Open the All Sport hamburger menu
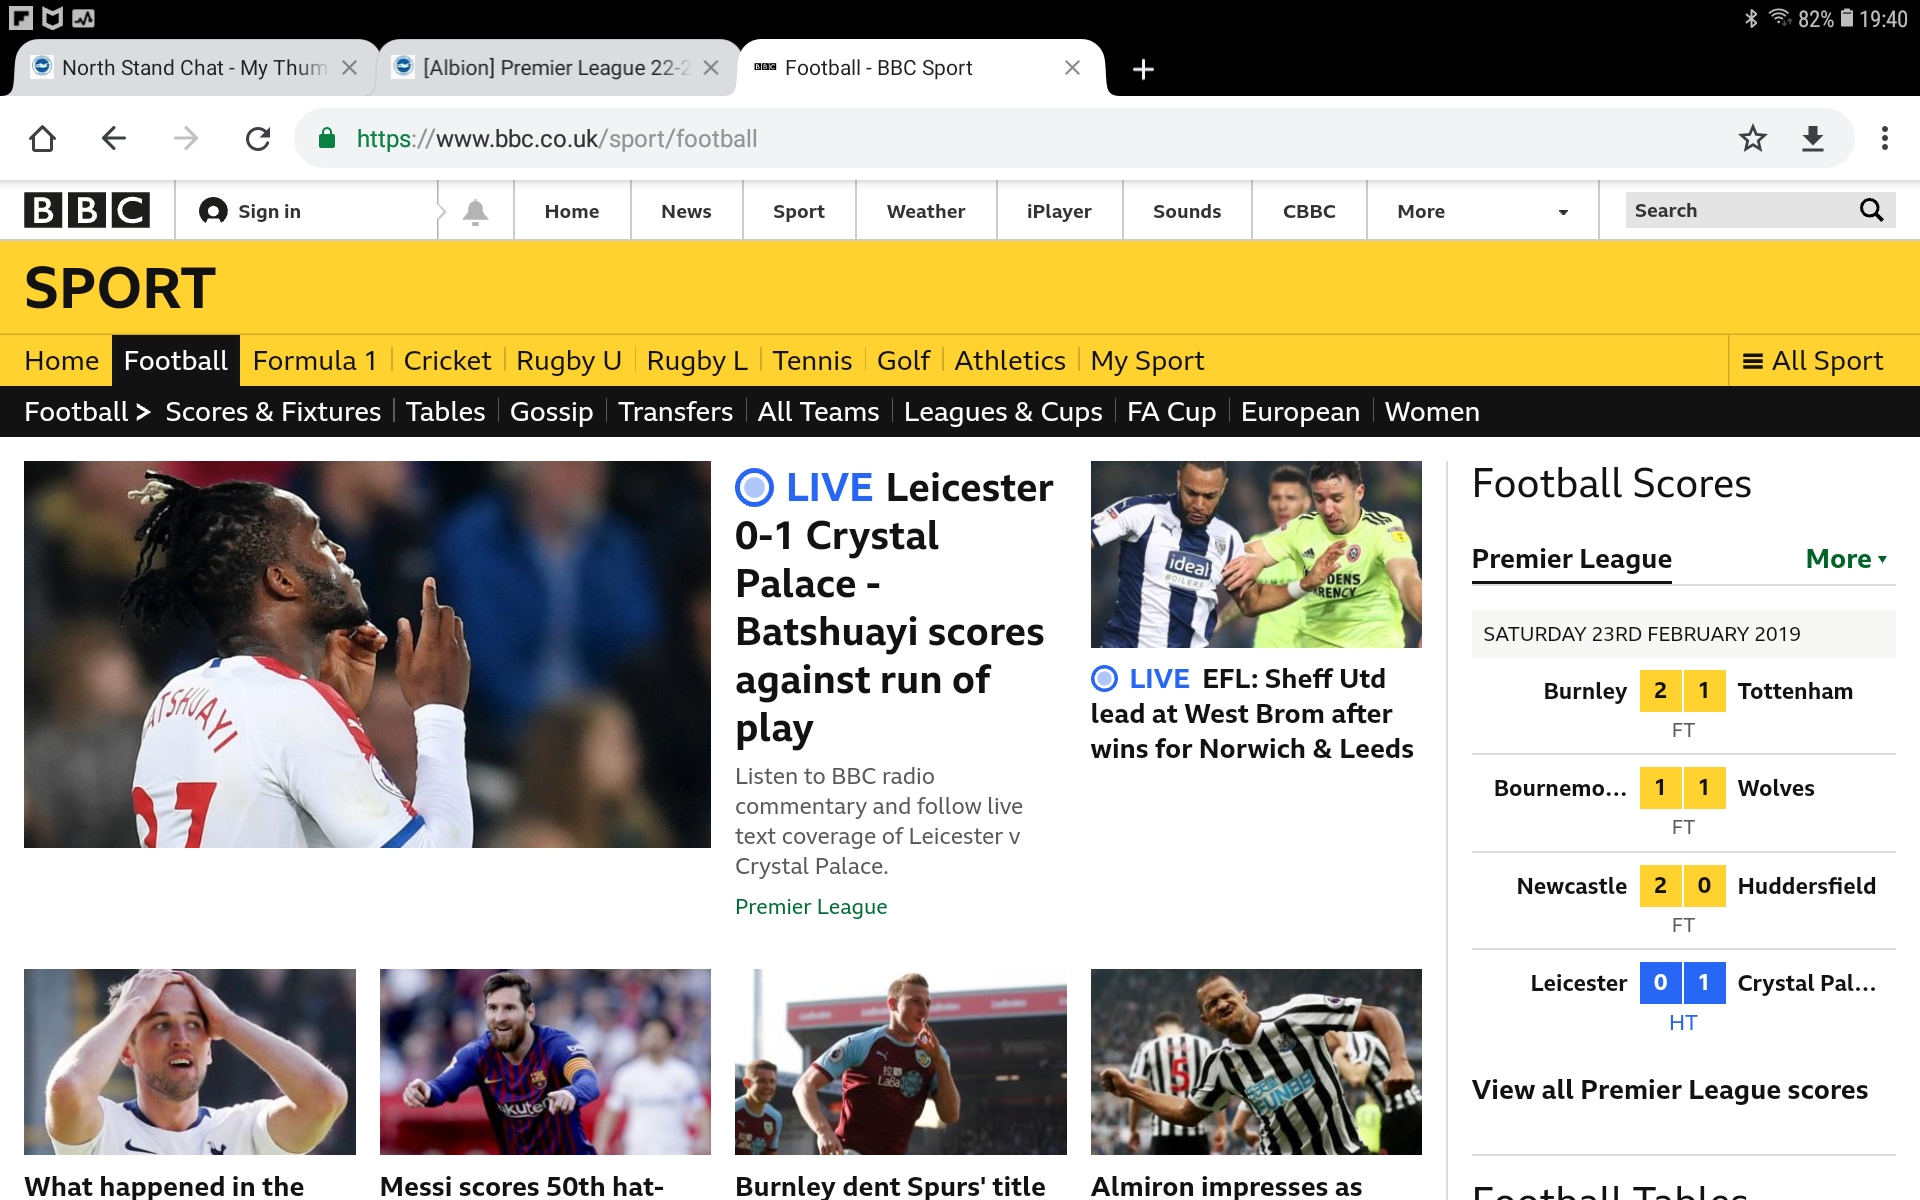 point(1813,360)
